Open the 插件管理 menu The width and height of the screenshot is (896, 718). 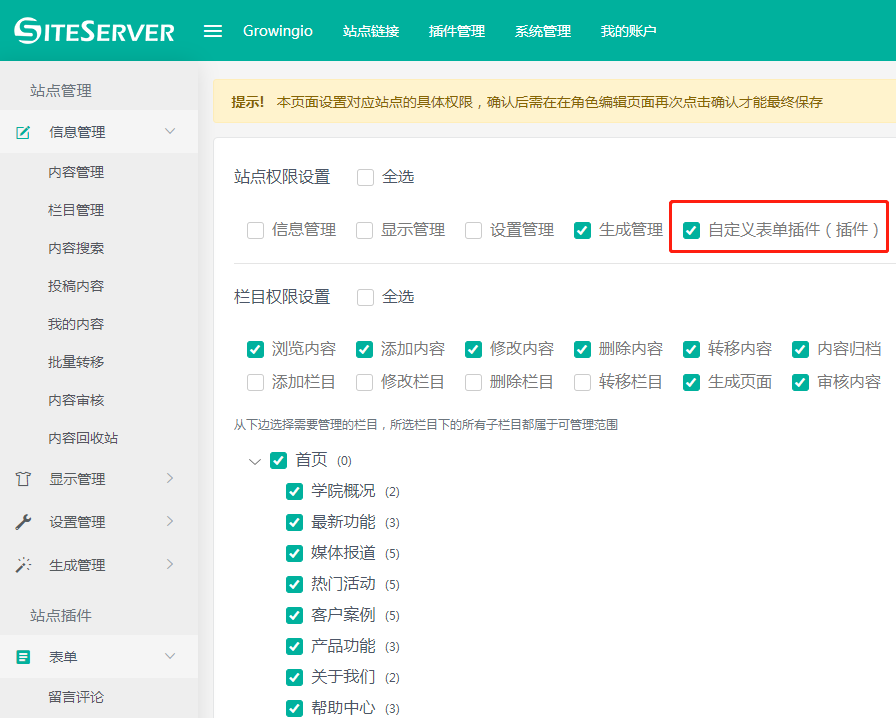457,31
